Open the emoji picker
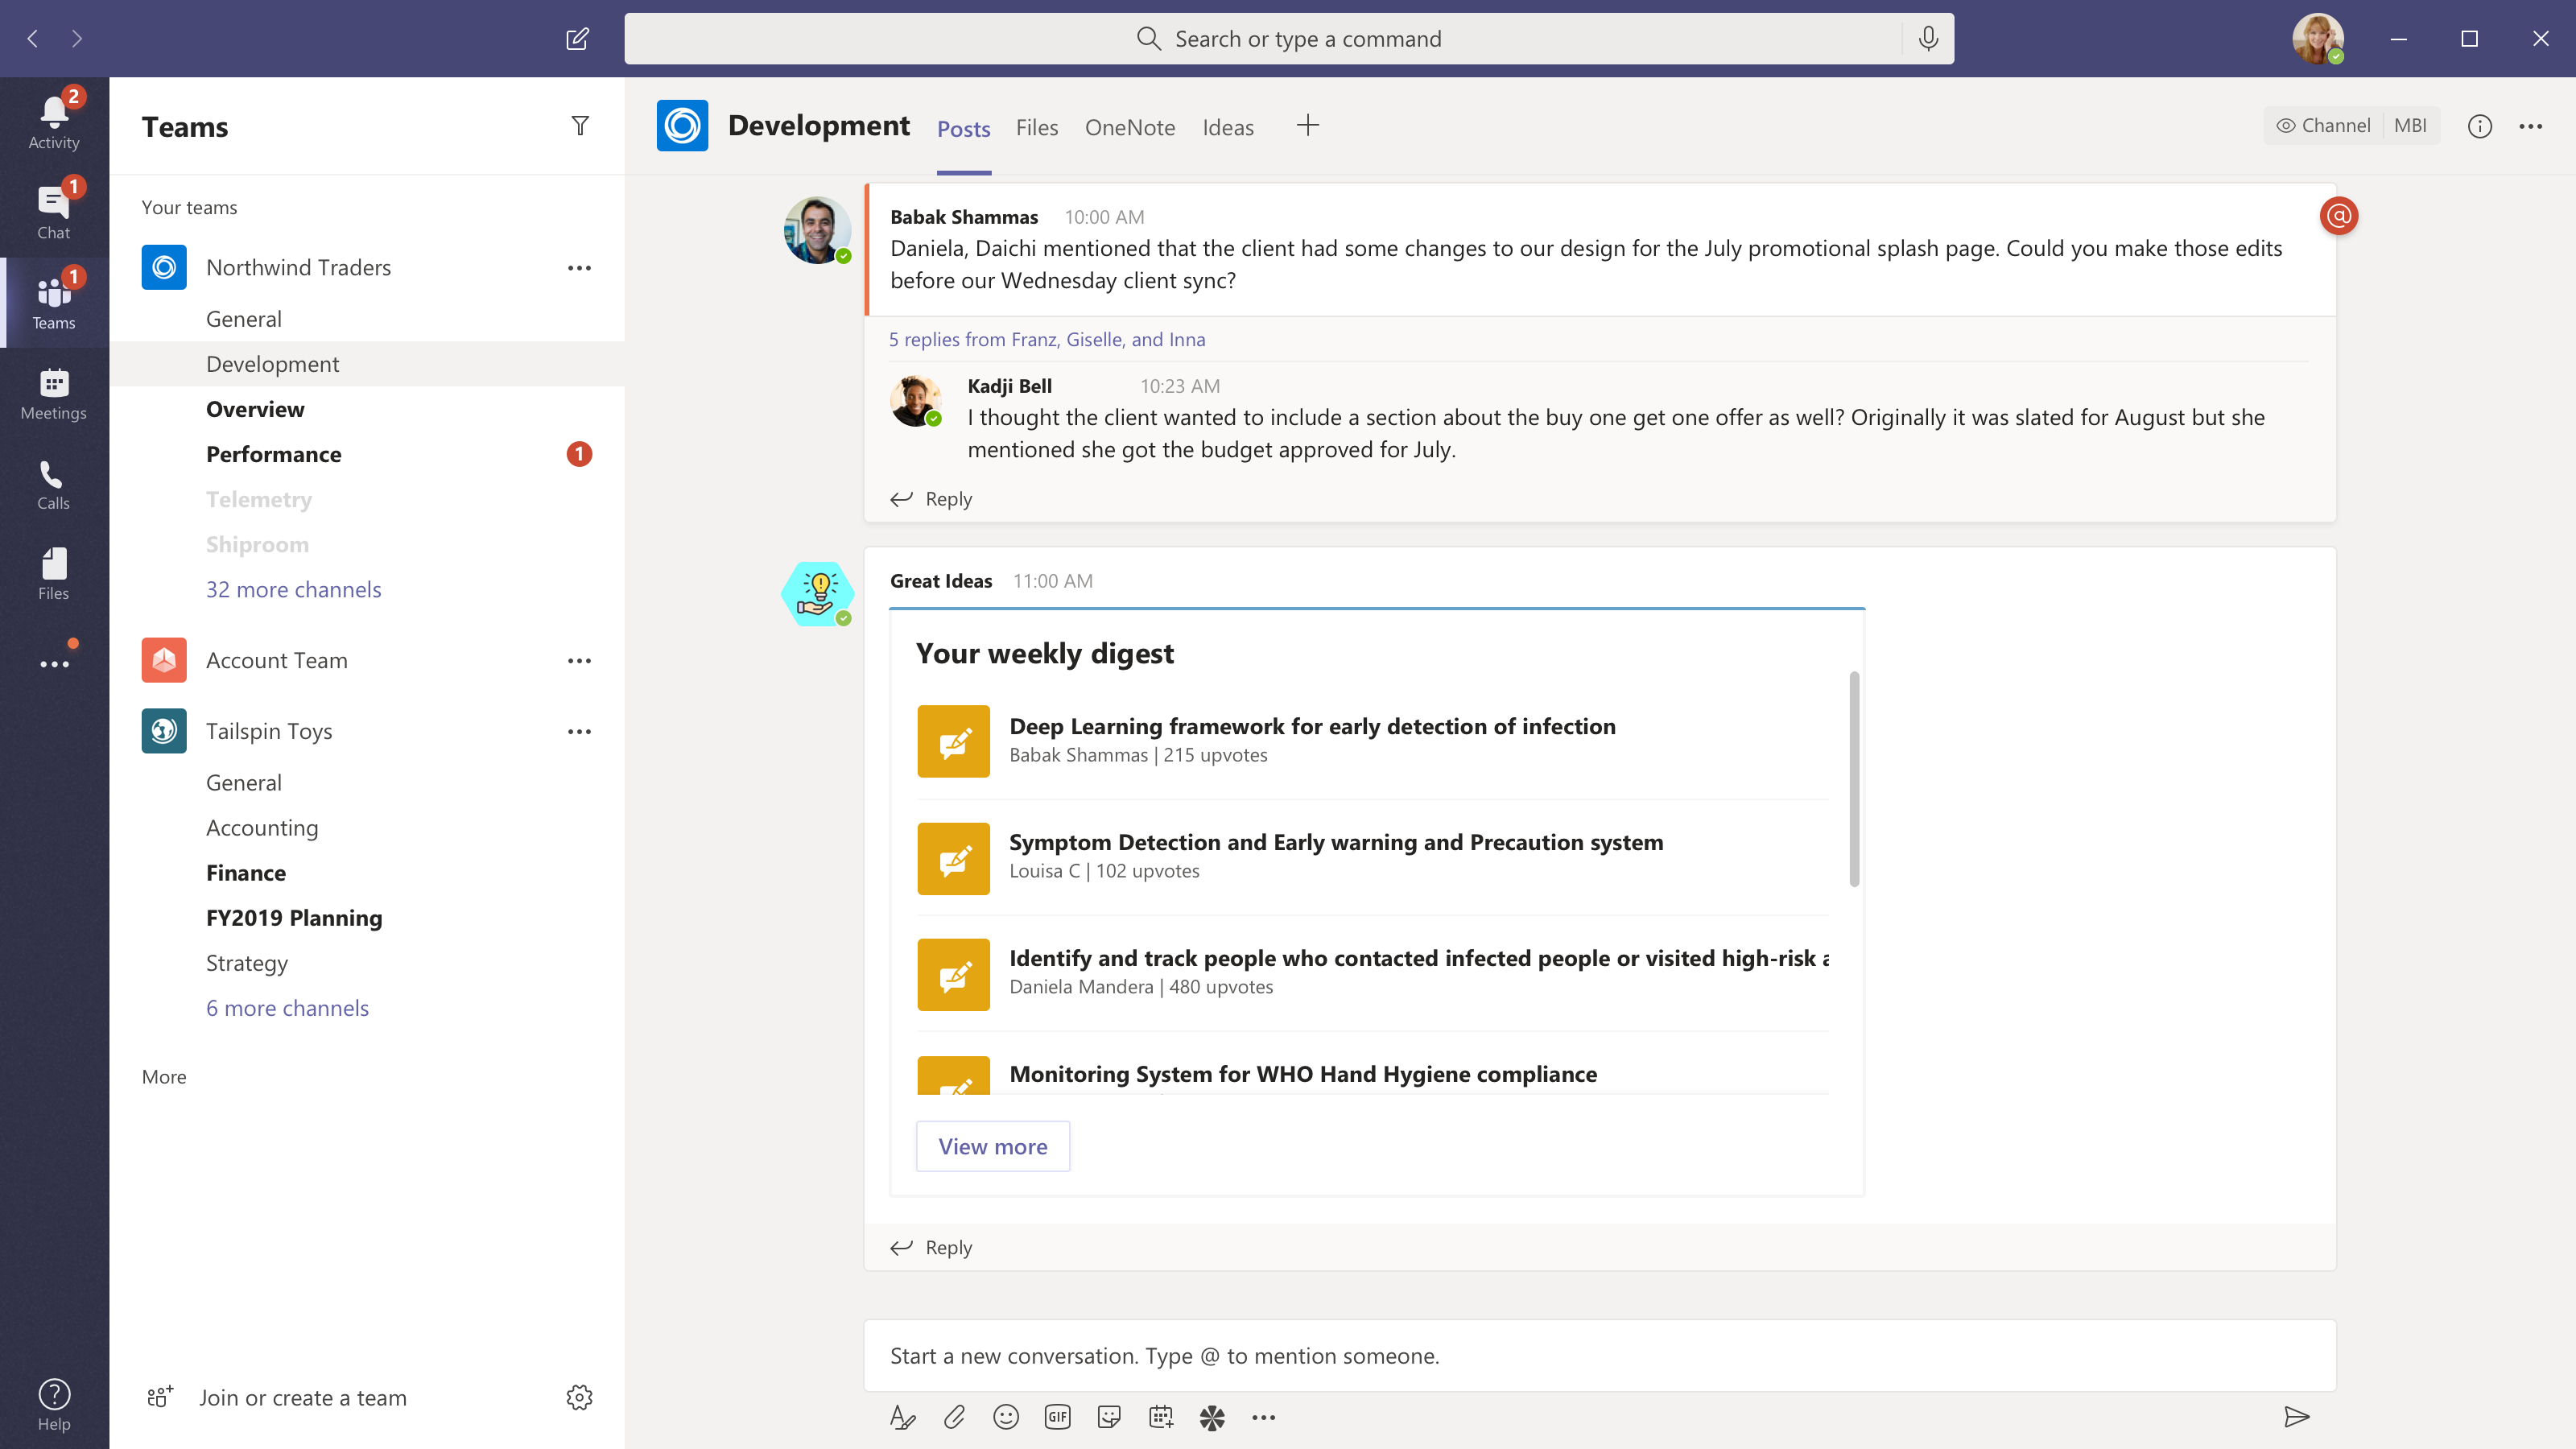 click(x=1006, y=1417)
